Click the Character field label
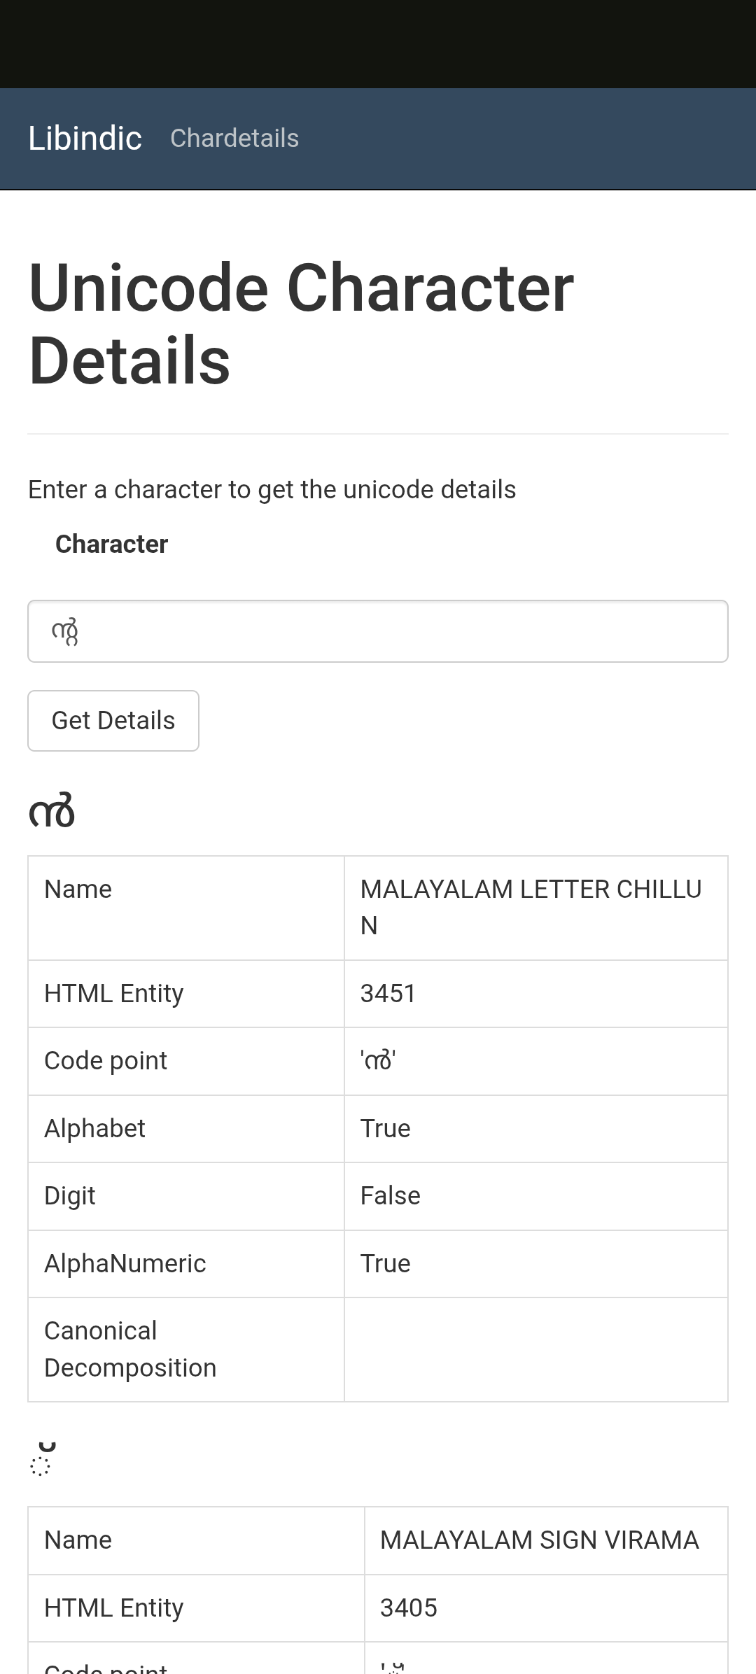This screenshot has height=1674, width=756. 111,544
